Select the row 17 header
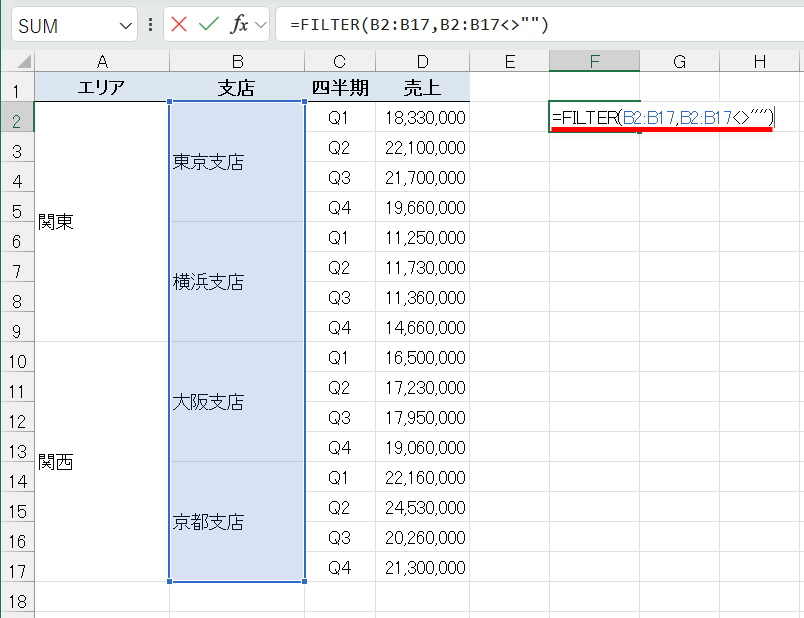Image resolution: width=804 pixels, height=618 pixels. 17,567
